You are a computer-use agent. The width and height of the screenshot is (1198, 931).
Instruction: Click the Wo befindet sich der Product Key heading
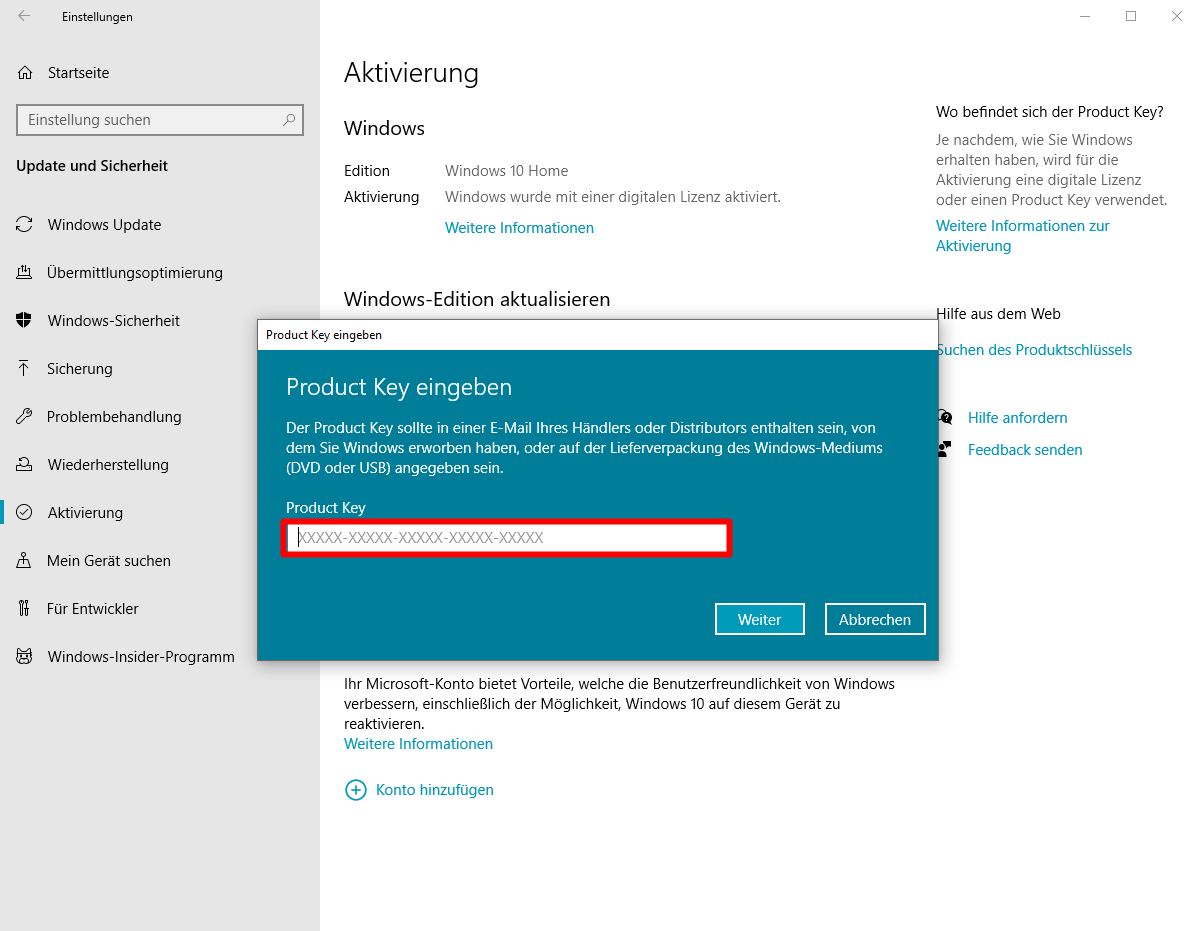(1049, 112)
